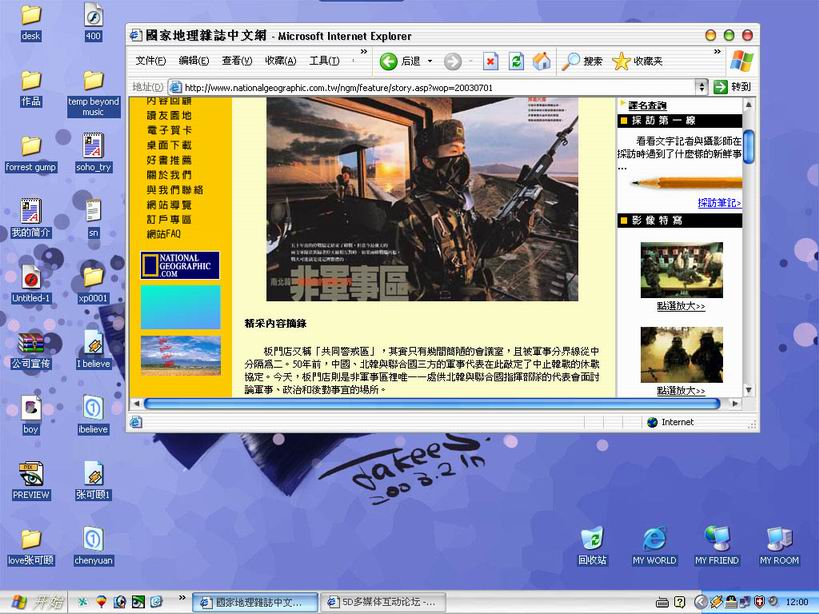This screenshot has height=614, width=819.
Task: Click the 與我們聯絡 sidebar link
Action: click(175, 190)
